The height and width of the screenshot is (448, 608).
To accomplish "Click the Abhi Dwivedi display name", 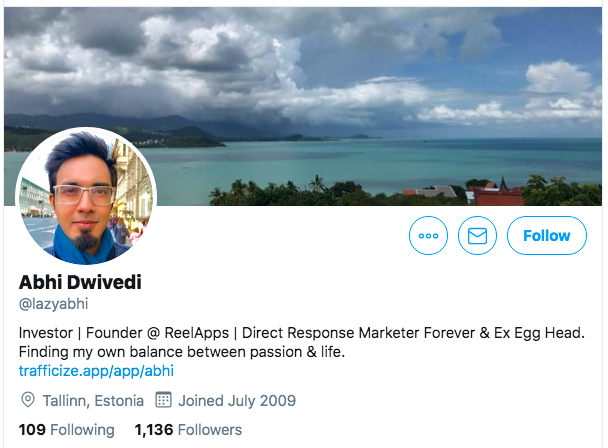I will click(80, 282).
